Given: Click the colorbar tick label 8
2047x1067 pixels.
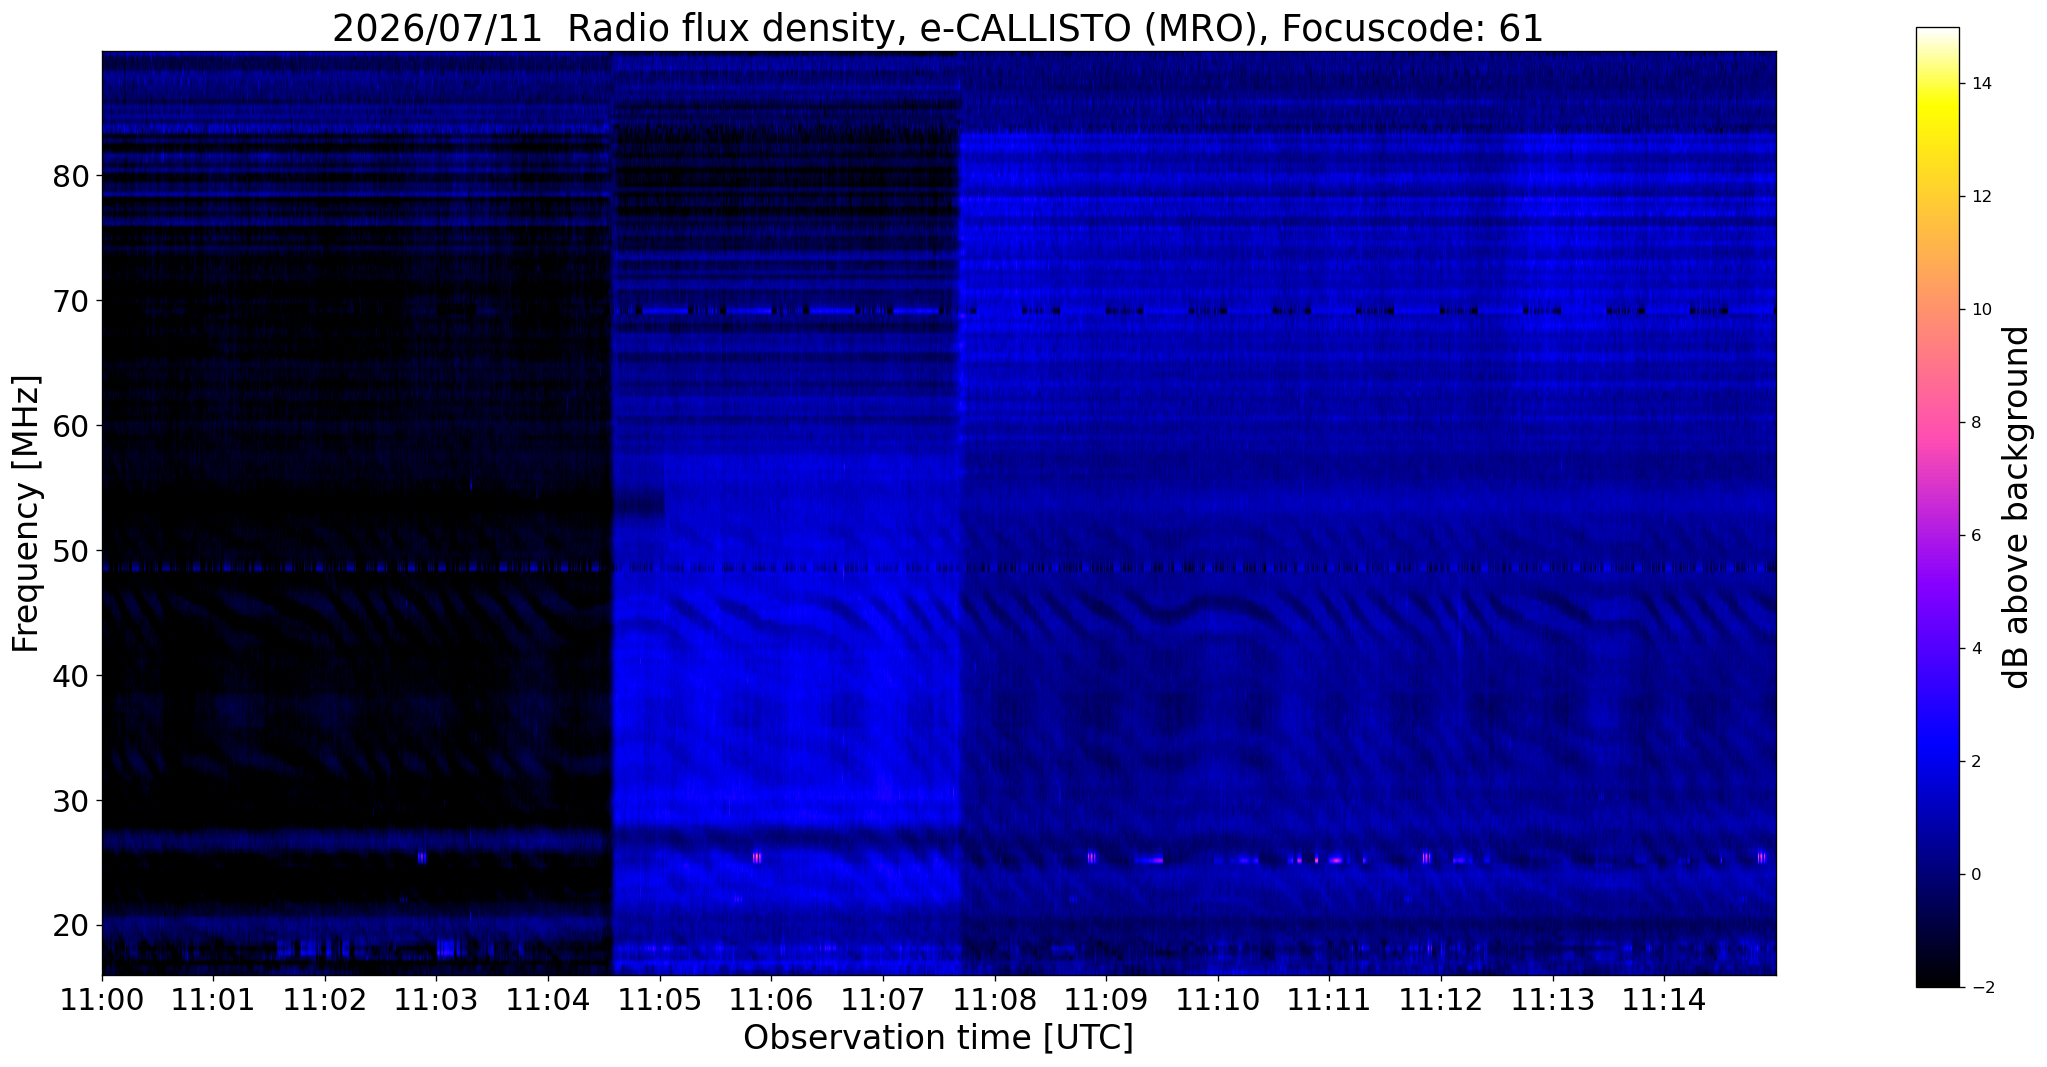Looking at the screenshot, I should (x=1976, y=423).
